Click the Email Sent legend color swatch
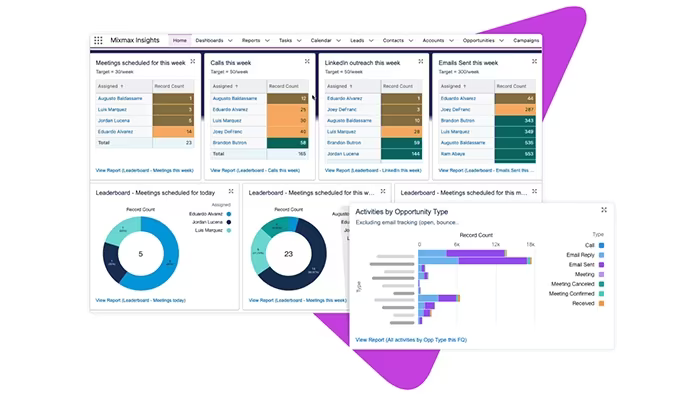The image size is (700, 400). click(x=601, y=265)
